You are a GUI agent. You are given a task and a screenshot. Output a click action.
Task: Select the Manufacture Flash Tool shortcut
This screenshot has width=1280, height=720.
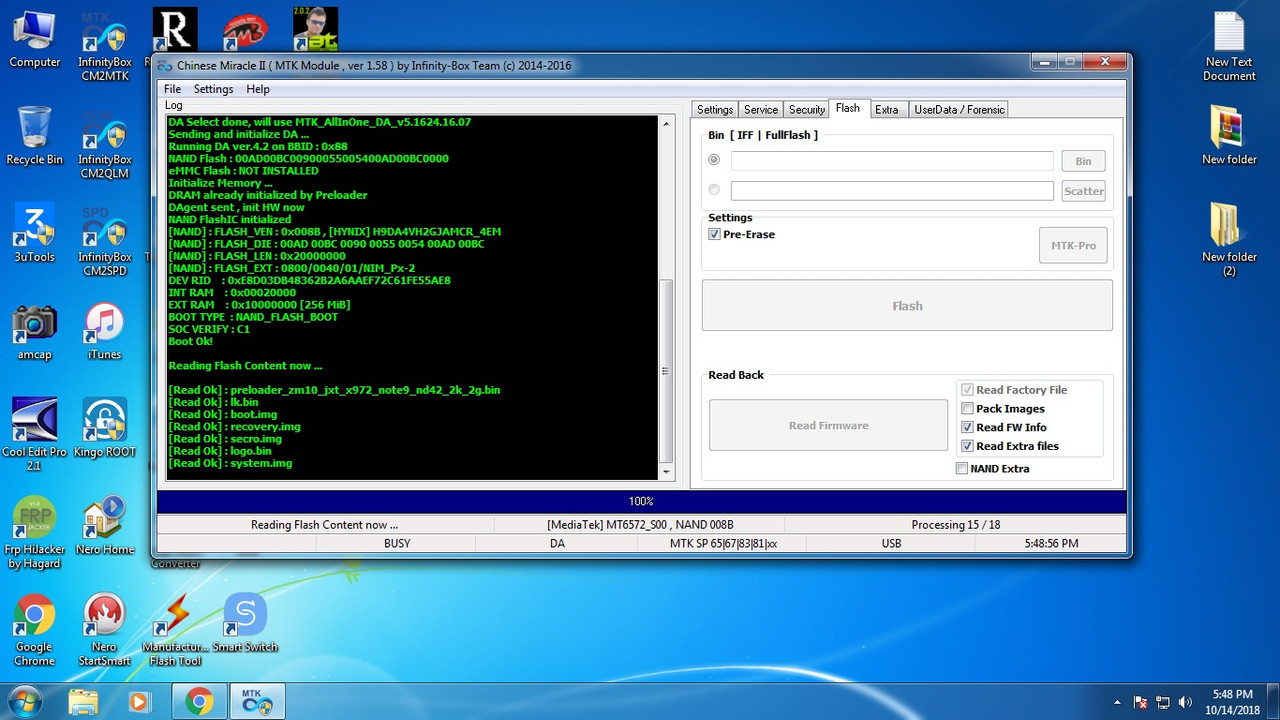coord(176,629)
